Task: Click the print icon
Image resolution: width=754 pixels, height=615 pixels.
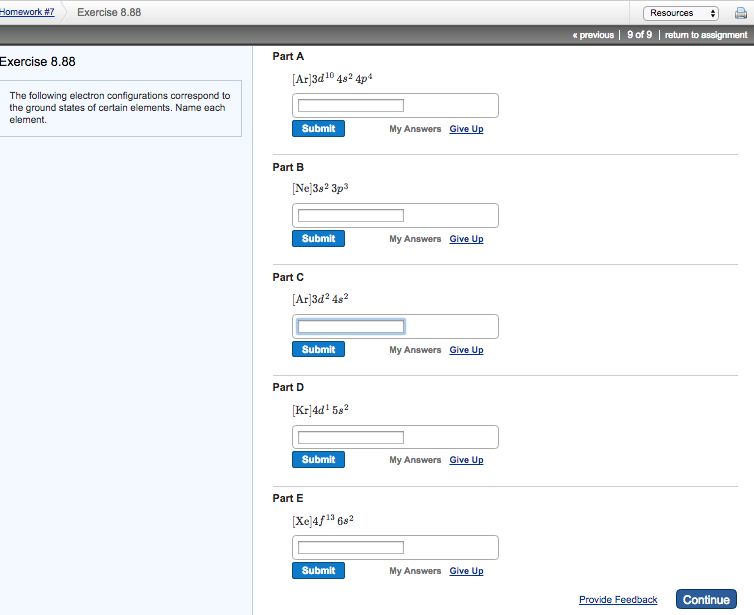Action: tap(740, 13)
